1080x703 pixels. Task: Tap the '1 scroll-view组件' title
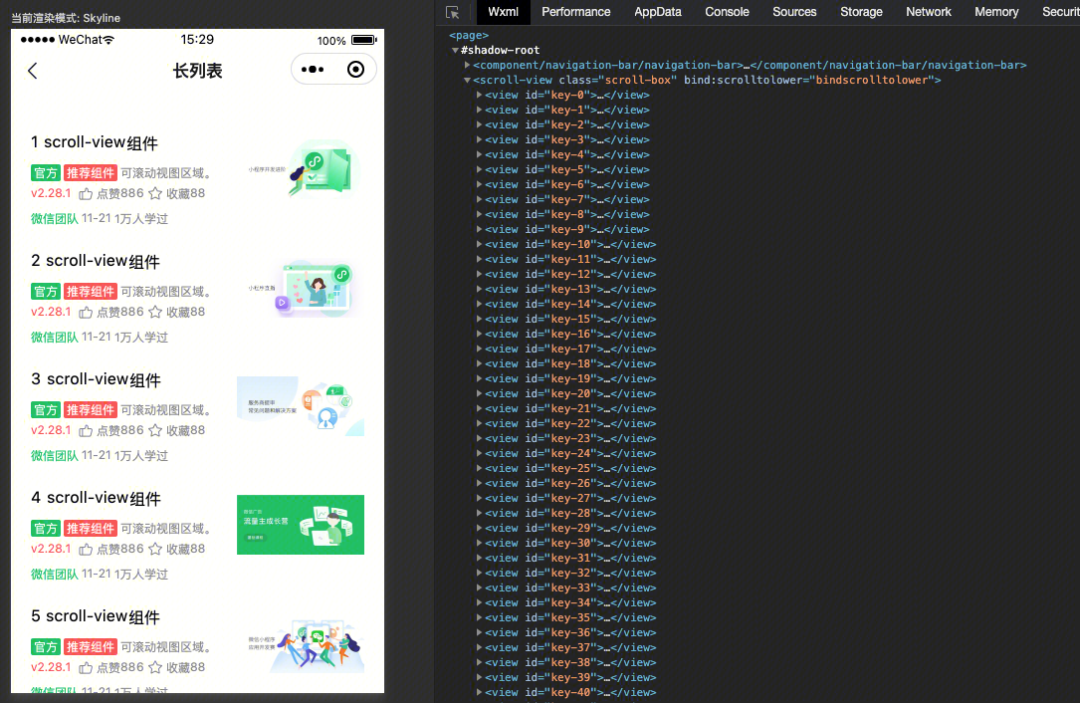point(94,143)
